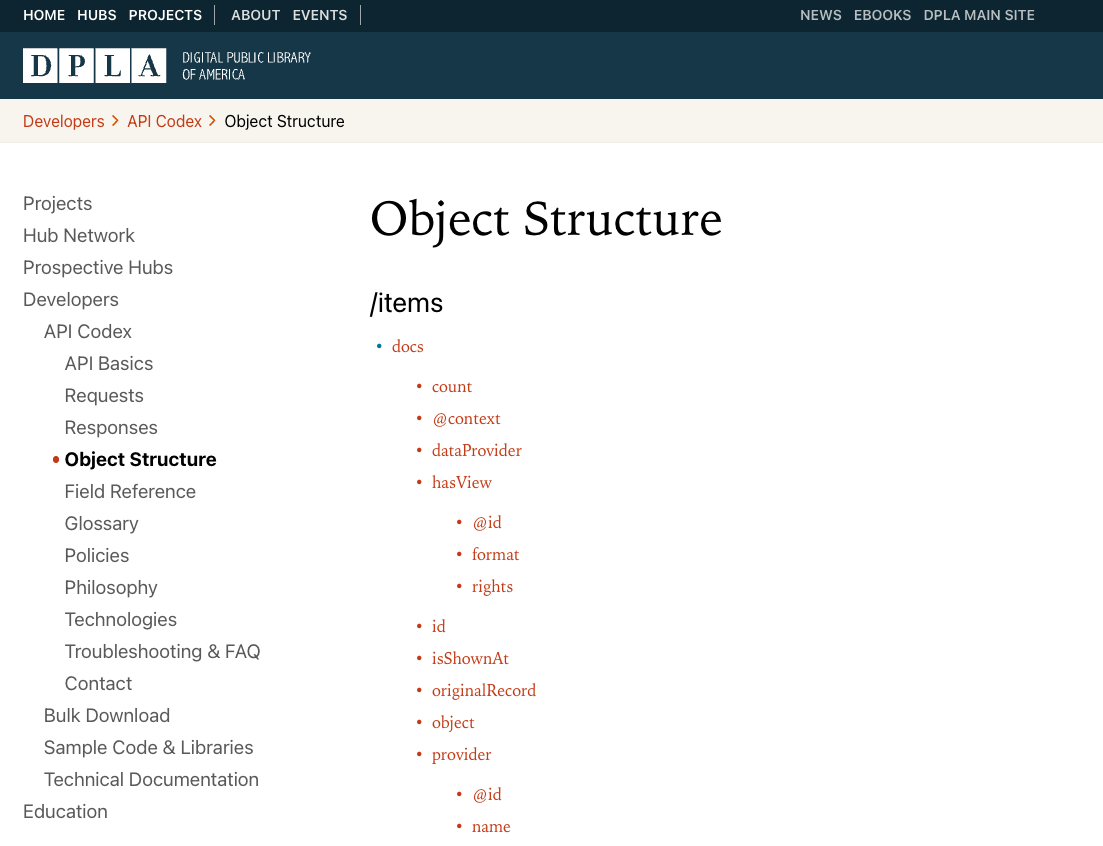Open the EVENTS page
Viewport: 1103px width, 846px height.
[x=320, y=15]
